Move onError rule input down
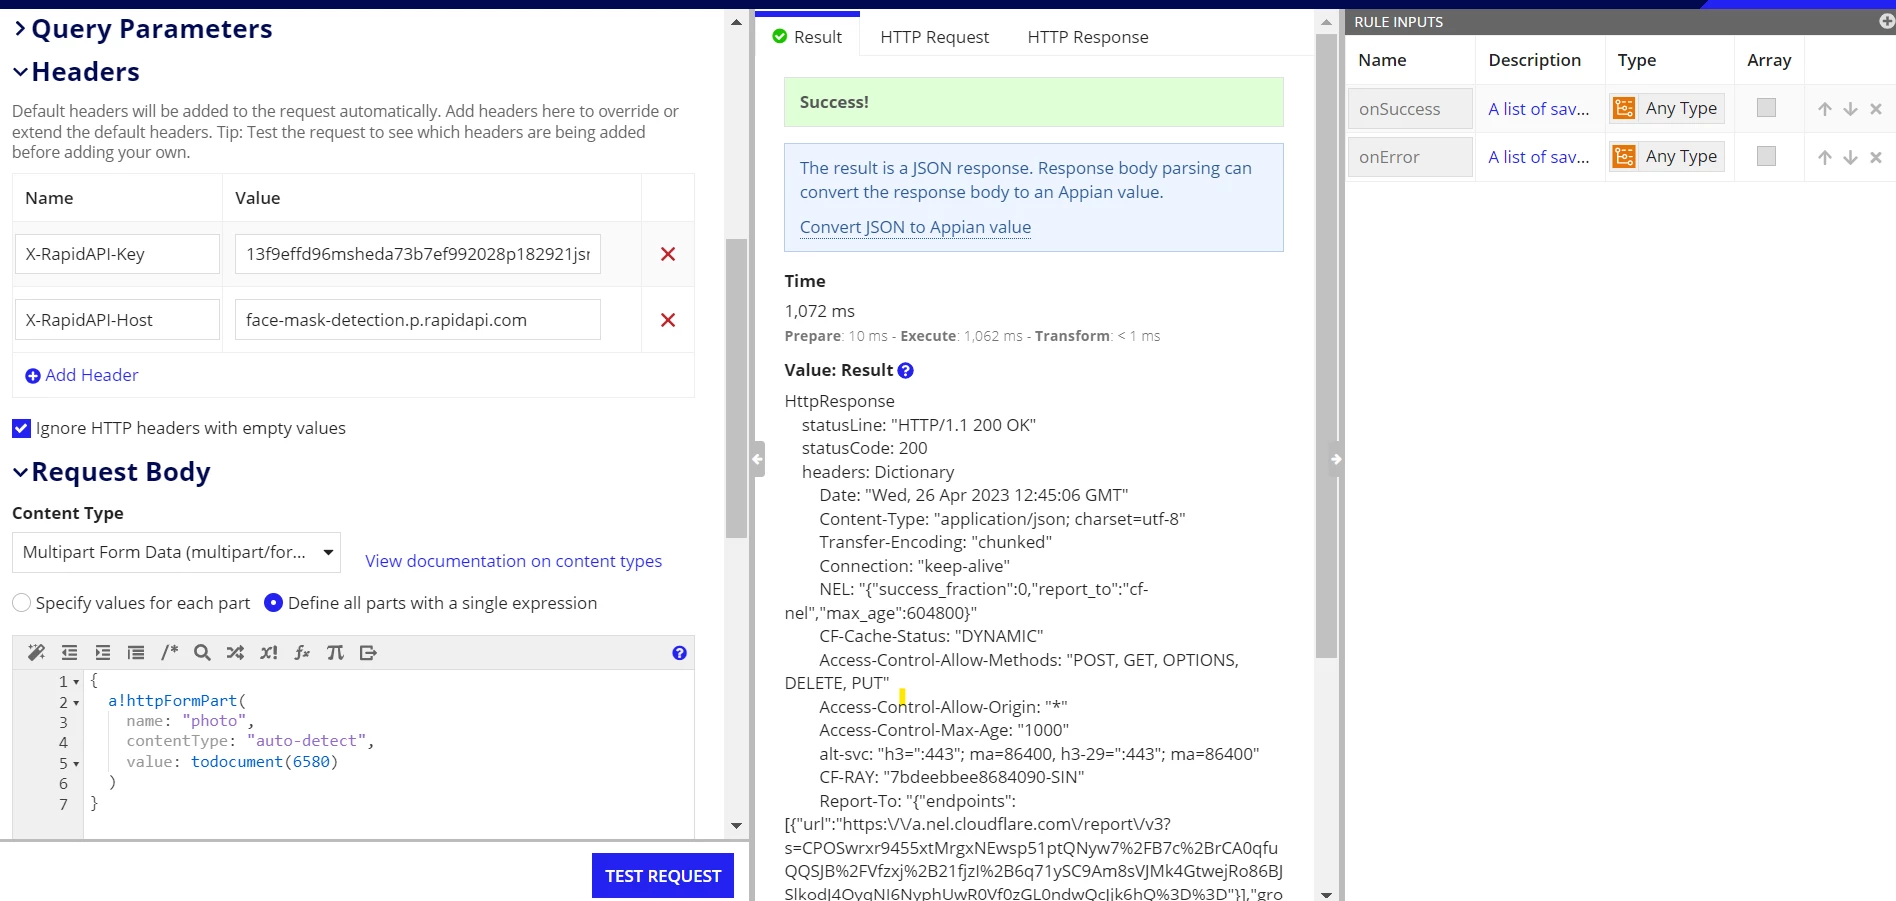The image size is (1896, 901). pyautogui.click(x=1851, y=157)
